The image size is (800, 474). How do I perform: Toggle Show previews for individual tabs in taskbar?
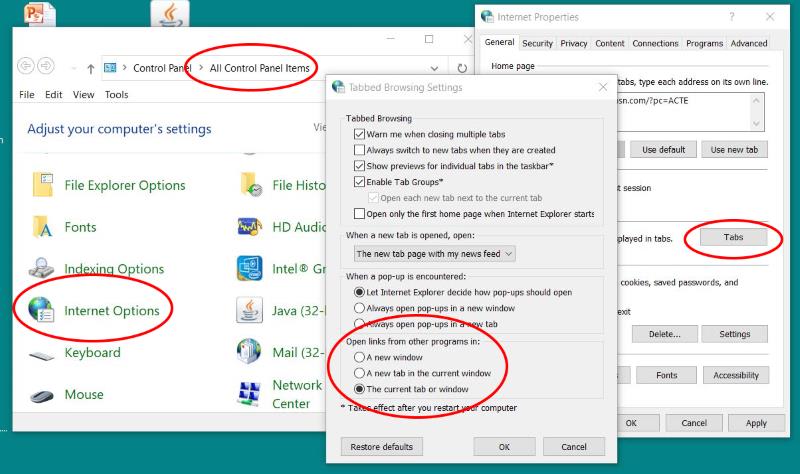coord(359,166)
